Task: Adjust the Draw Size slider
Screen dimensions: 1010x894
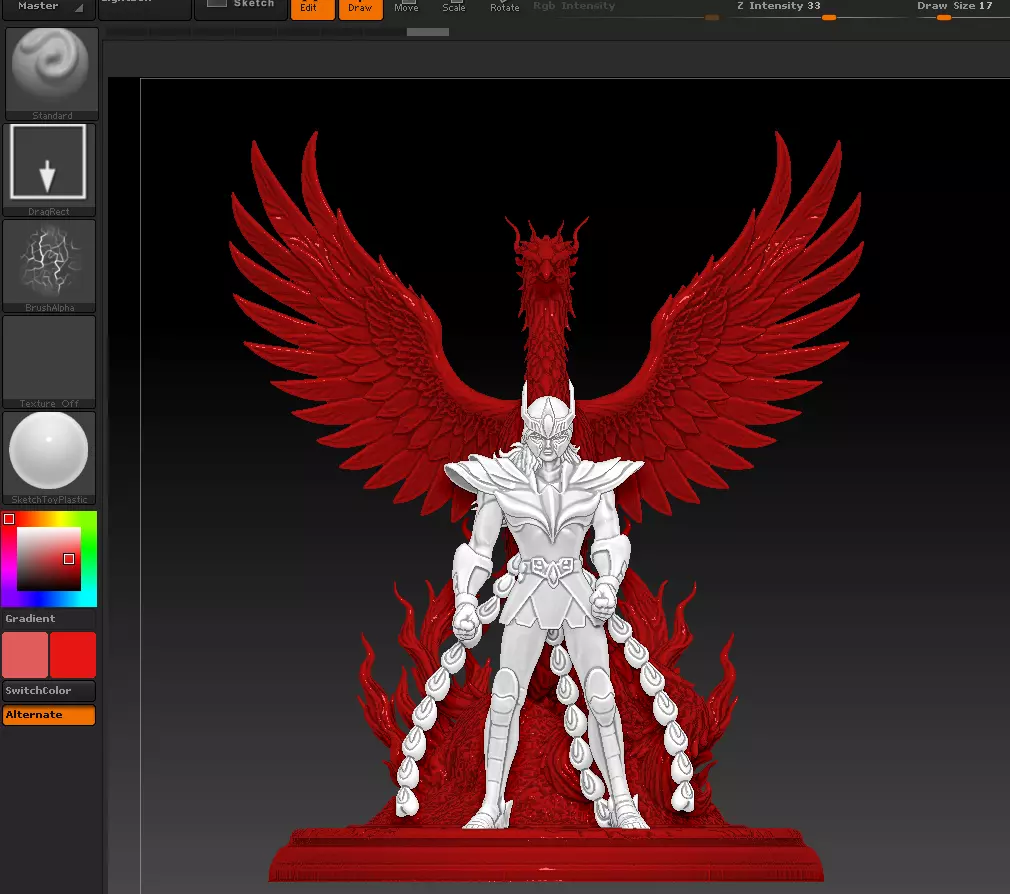Action: [x=961, y=10]
